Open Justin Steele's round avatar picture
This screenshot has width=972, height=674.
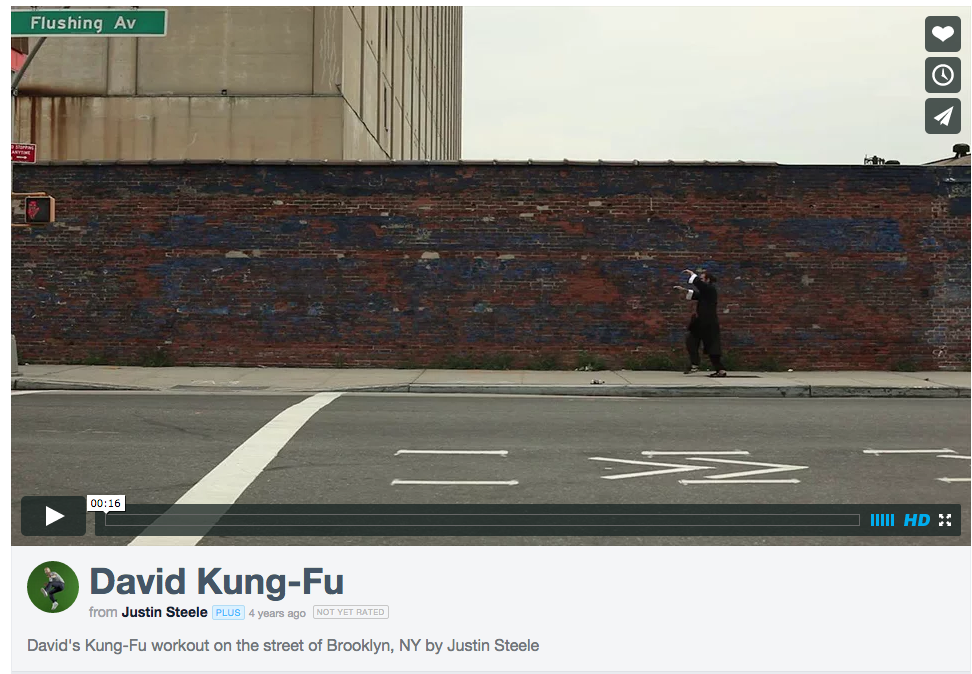coord(53,587)
